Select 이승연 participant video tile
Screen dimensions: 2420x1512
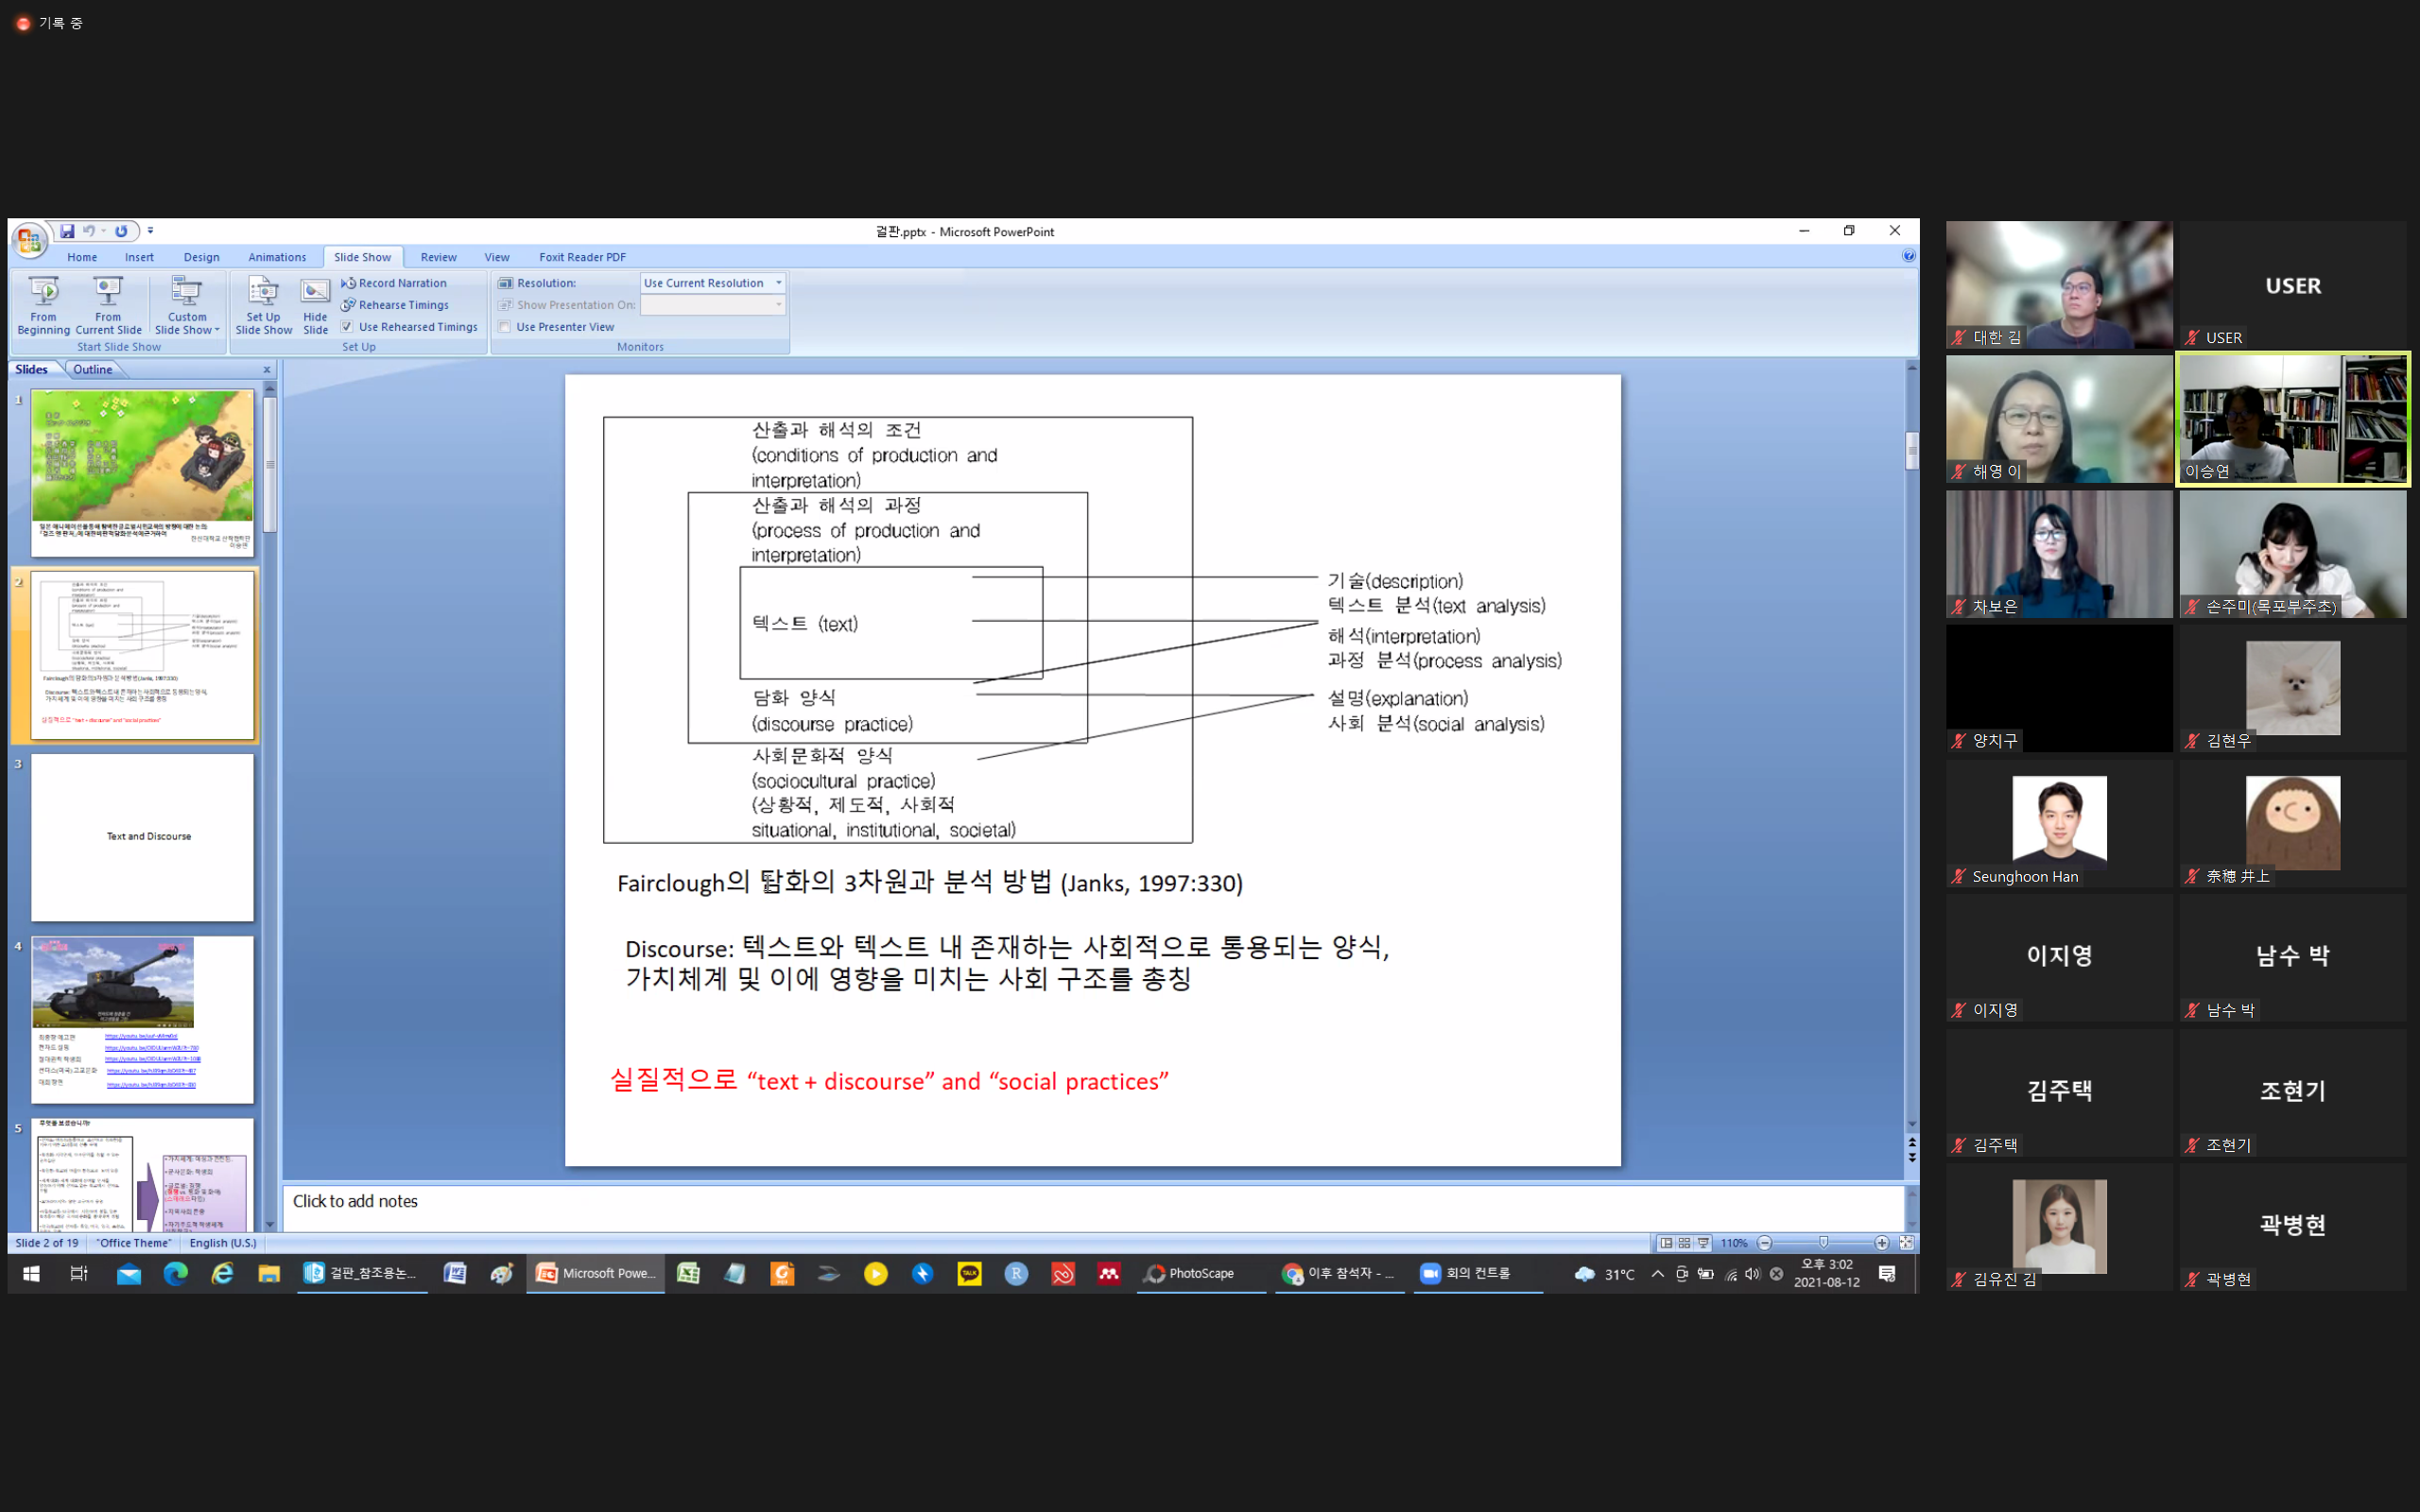pyautogui.click(x=2293, y=419)
